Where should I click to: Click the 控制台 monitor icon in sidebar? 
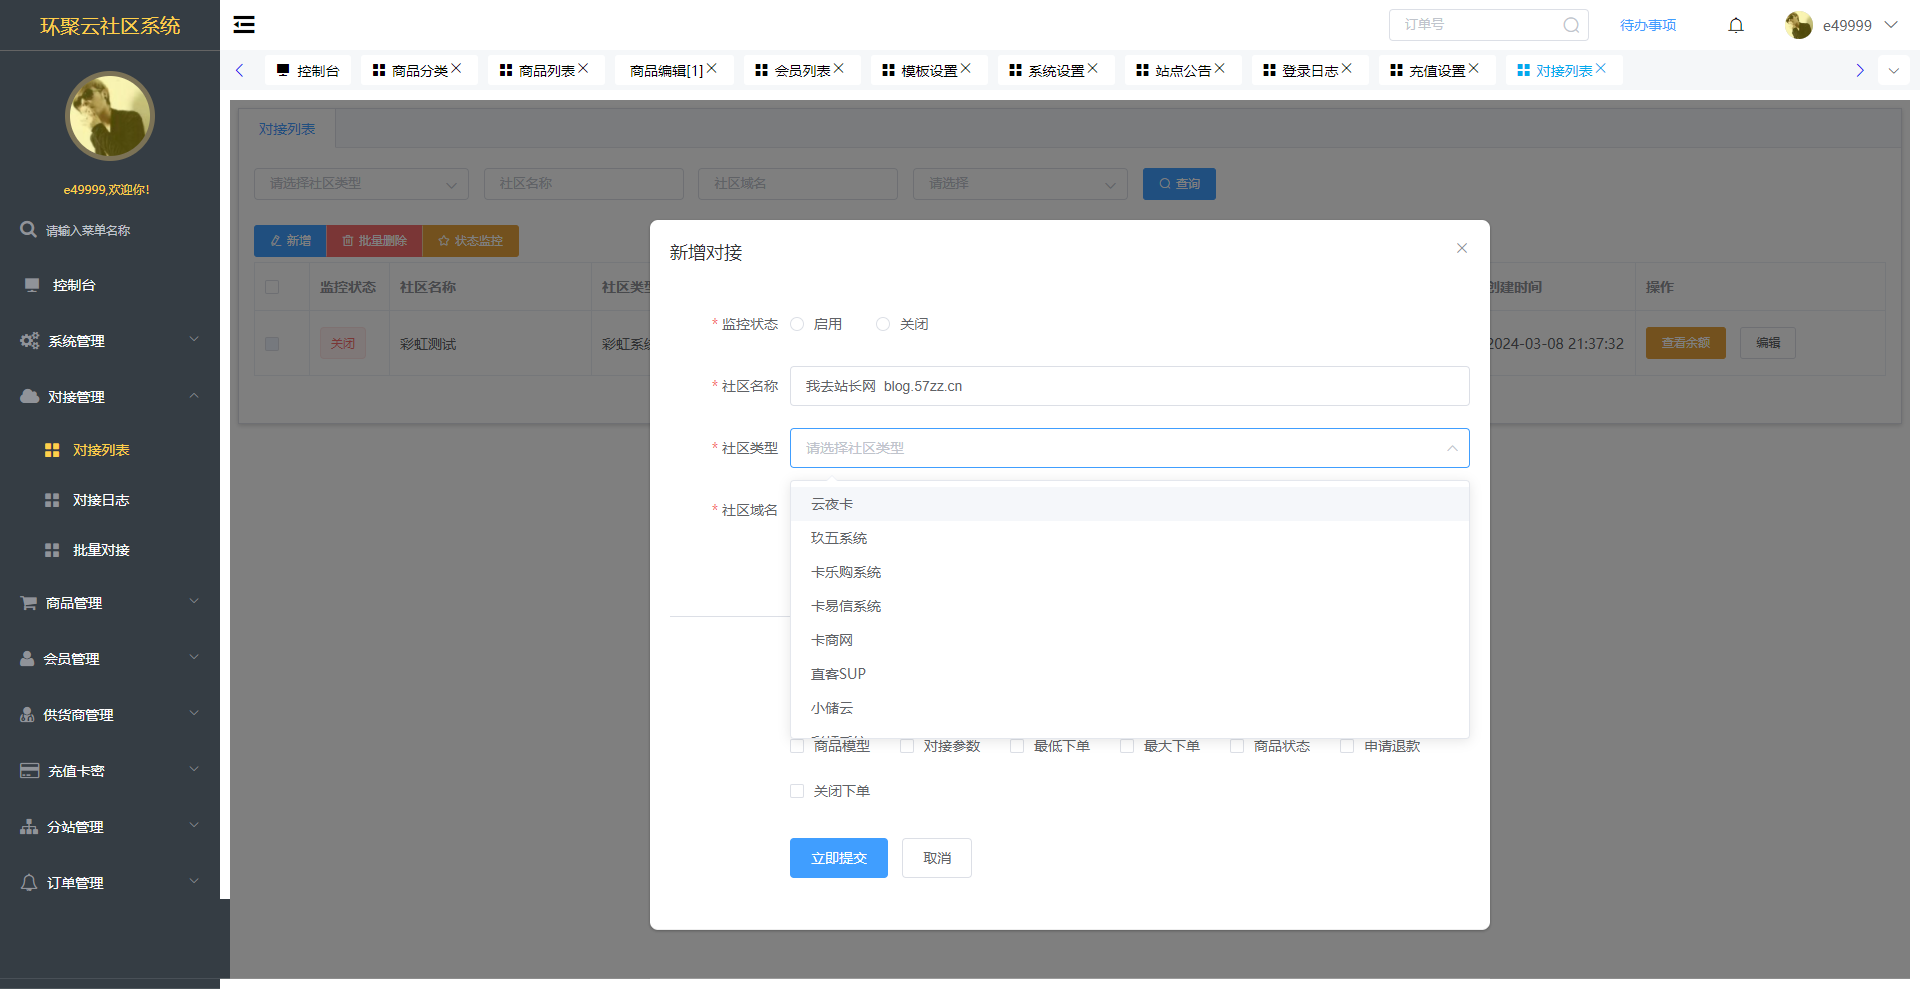click(32, 285)
